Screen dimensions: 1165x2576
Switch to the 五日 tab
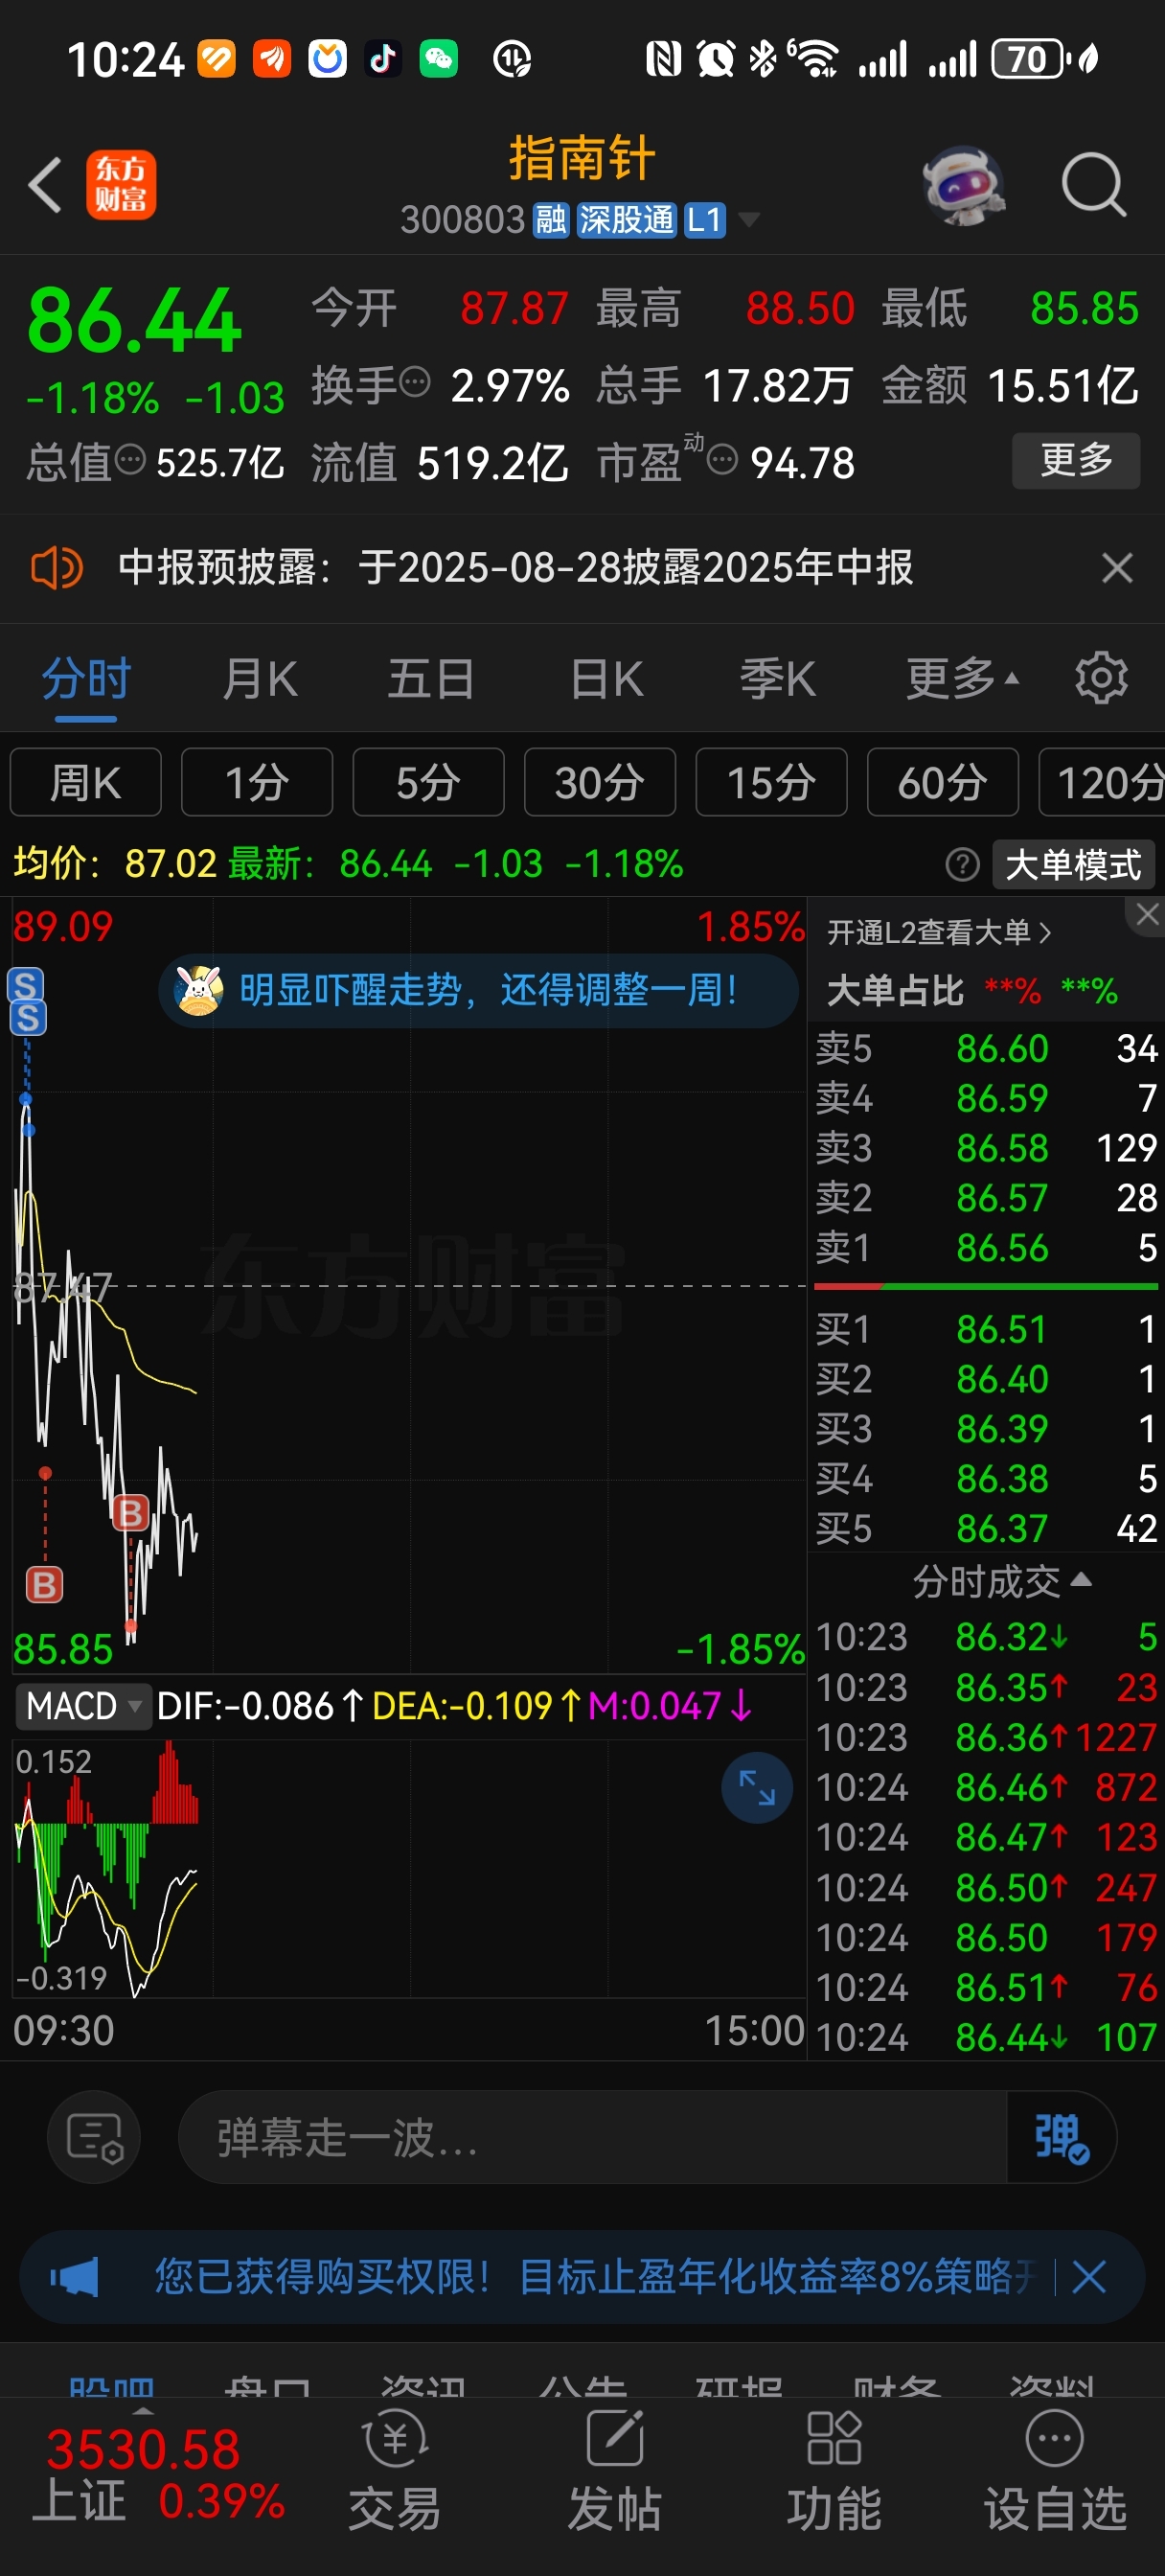pos(431,678)
